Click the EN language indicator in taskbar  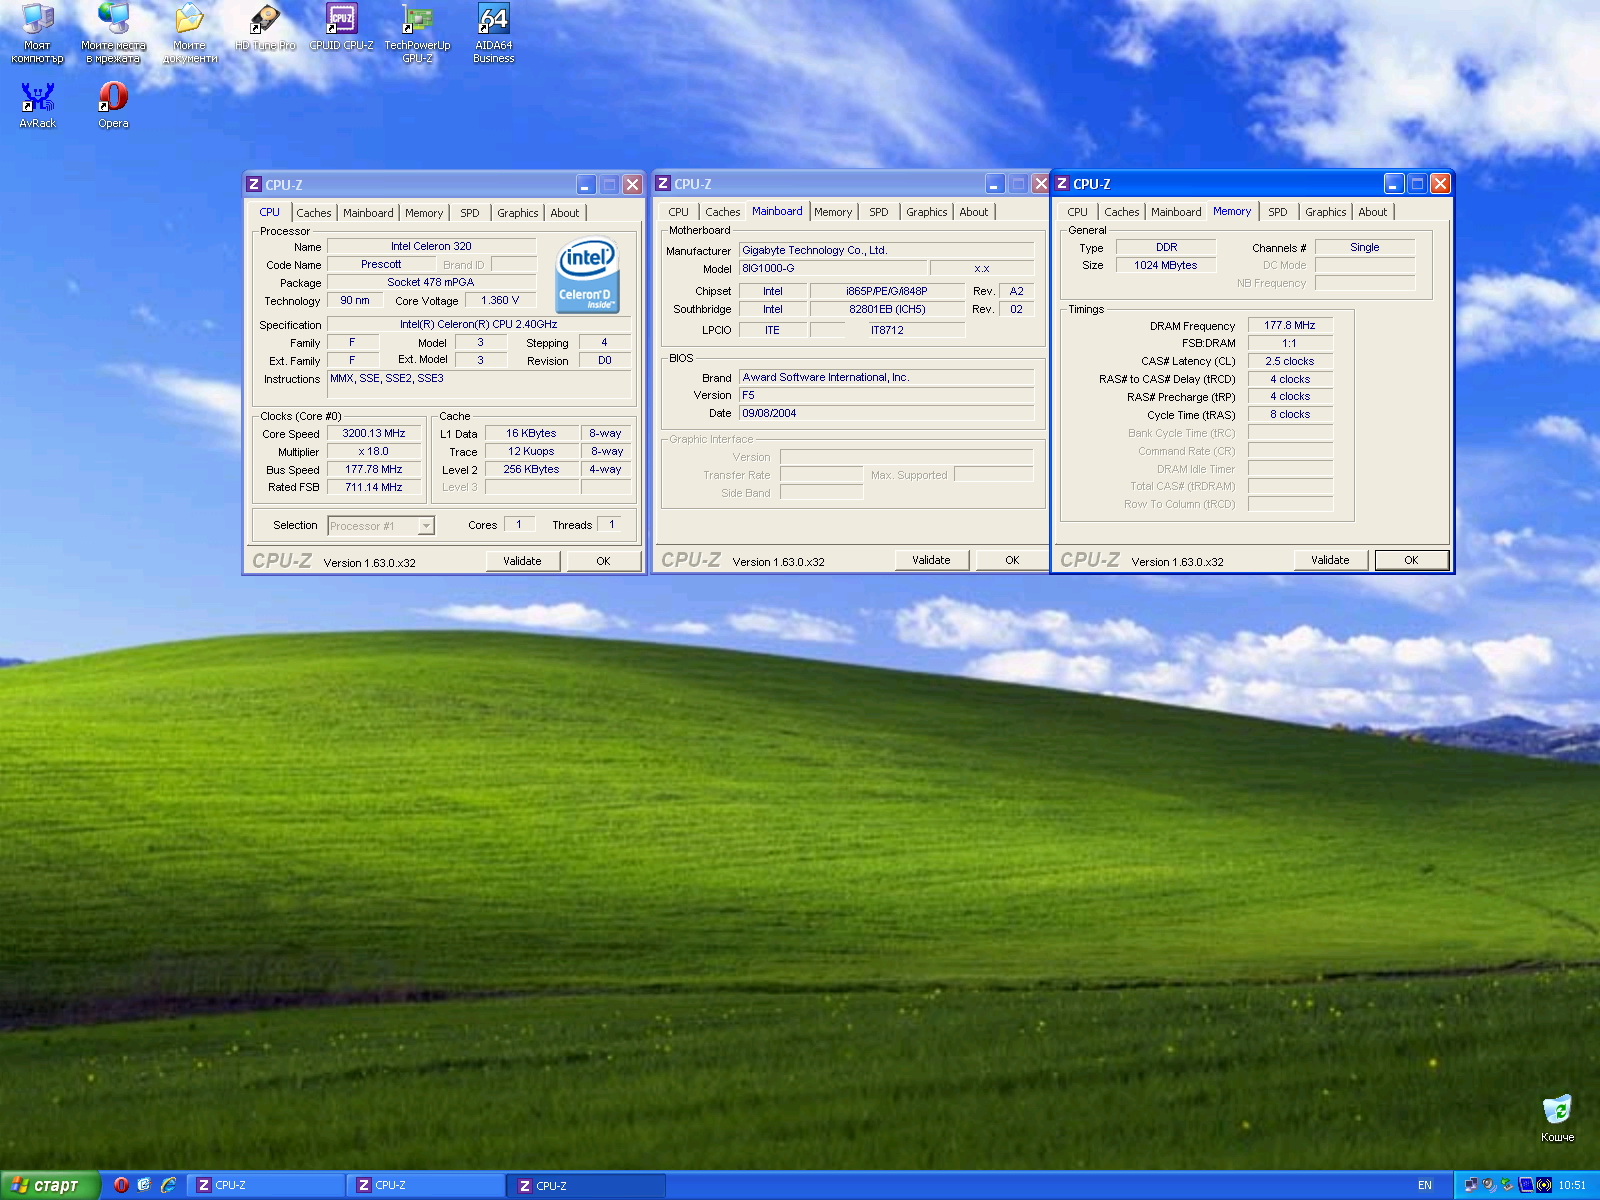click(x=1424, y=1185)
